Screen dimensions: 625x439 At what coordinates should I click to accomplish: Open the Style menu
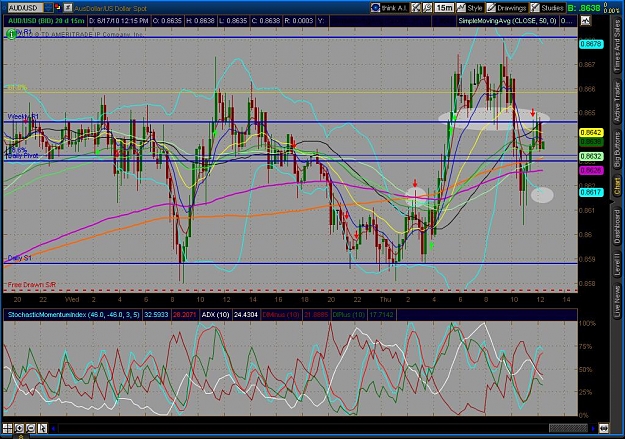[470, 8]
